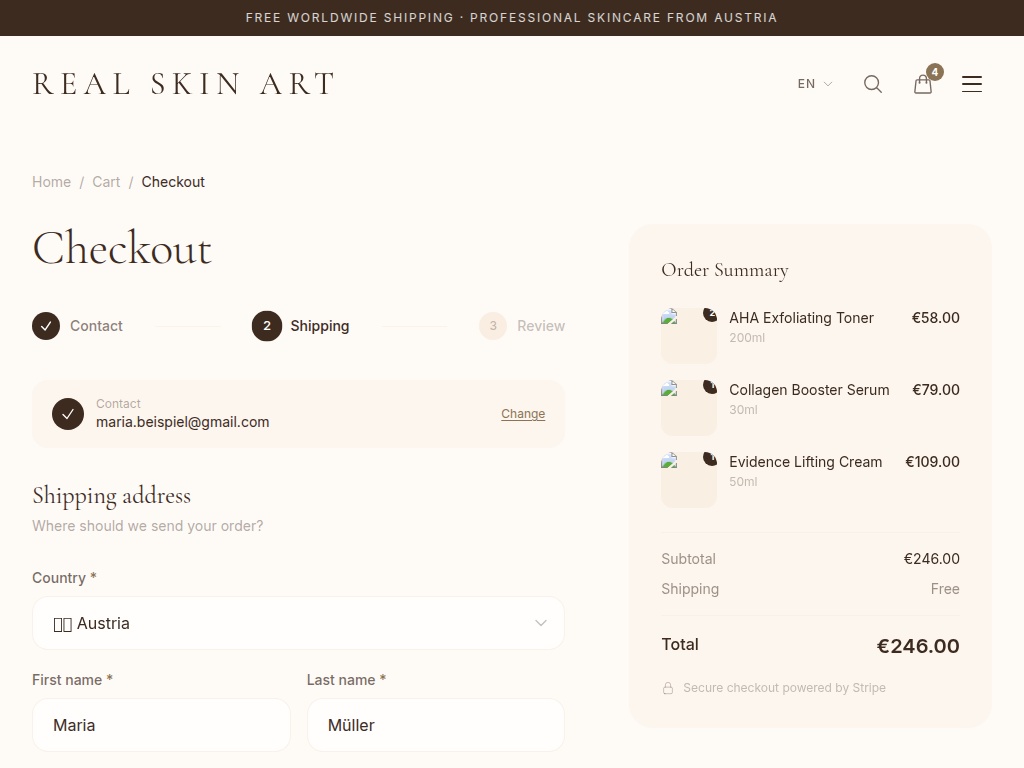Open the hamburger menu icon

(x=972, y=84)
